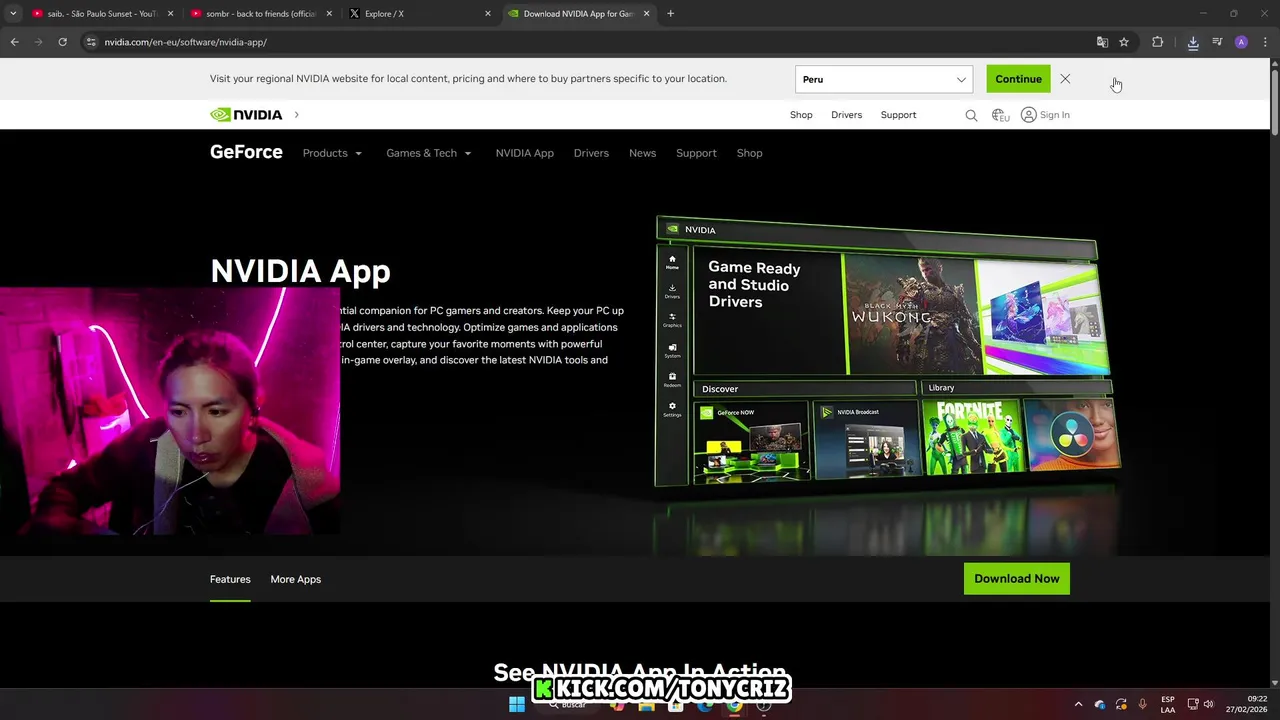This screenshot has height=720, width=1280.
Task: Select the More Apps tab
Action: pos(295,579)
